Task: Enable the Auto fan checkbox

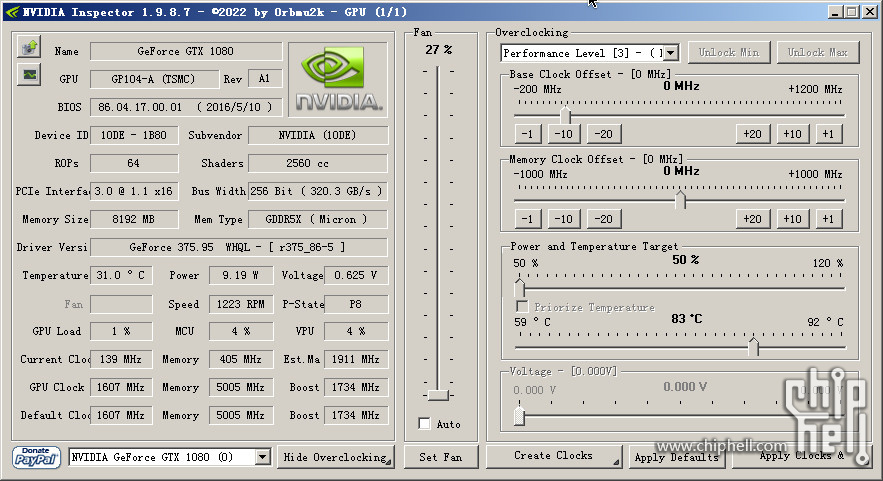Action: pos(425,424)
